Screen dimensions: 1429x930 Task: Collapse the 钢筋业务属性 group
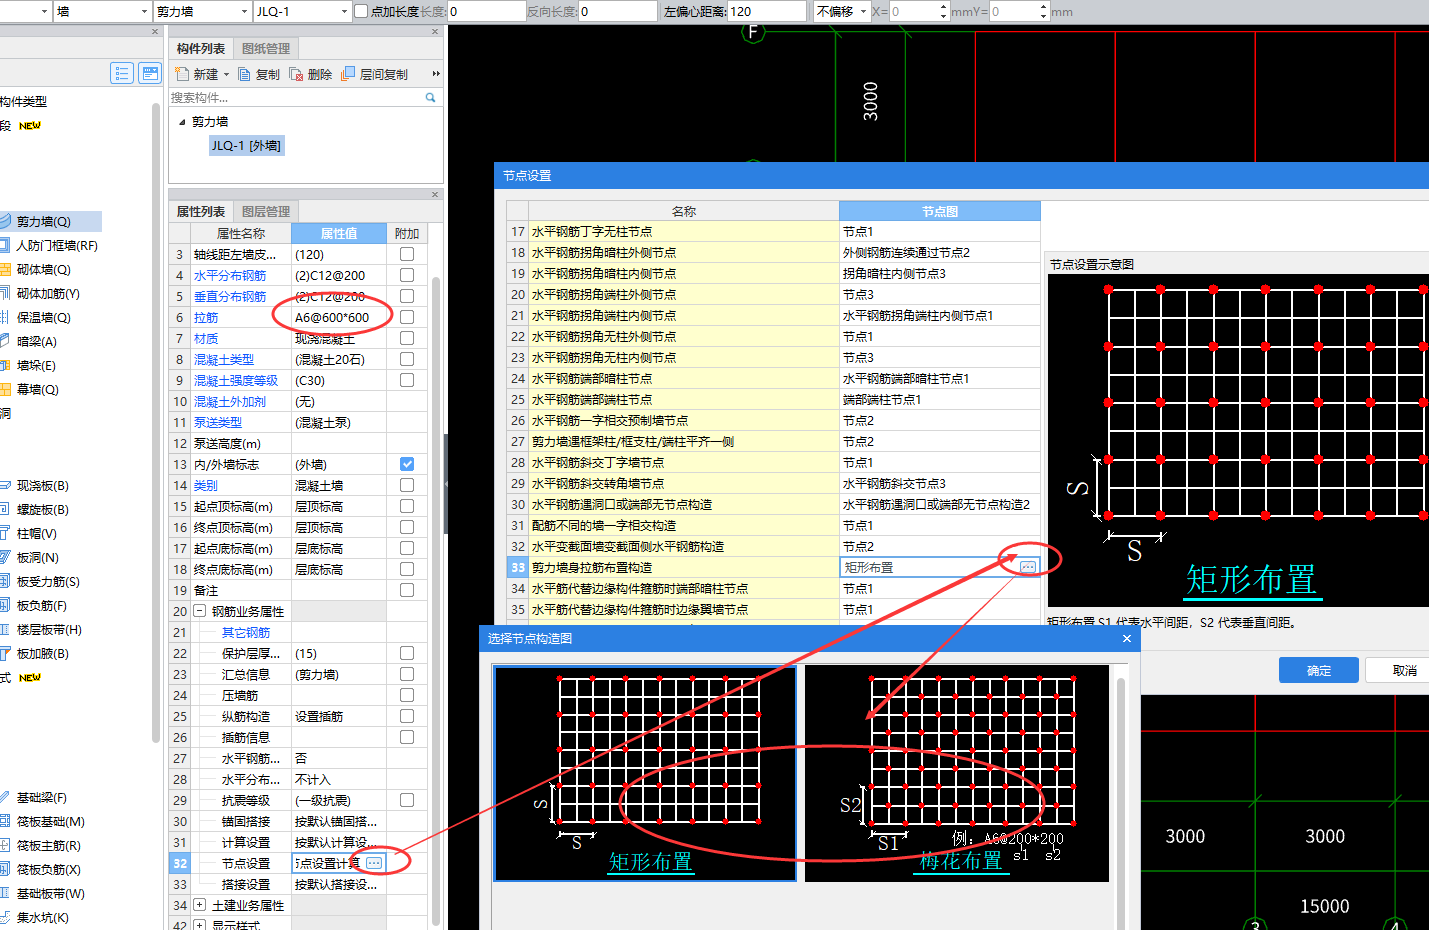tap(200, 611)
